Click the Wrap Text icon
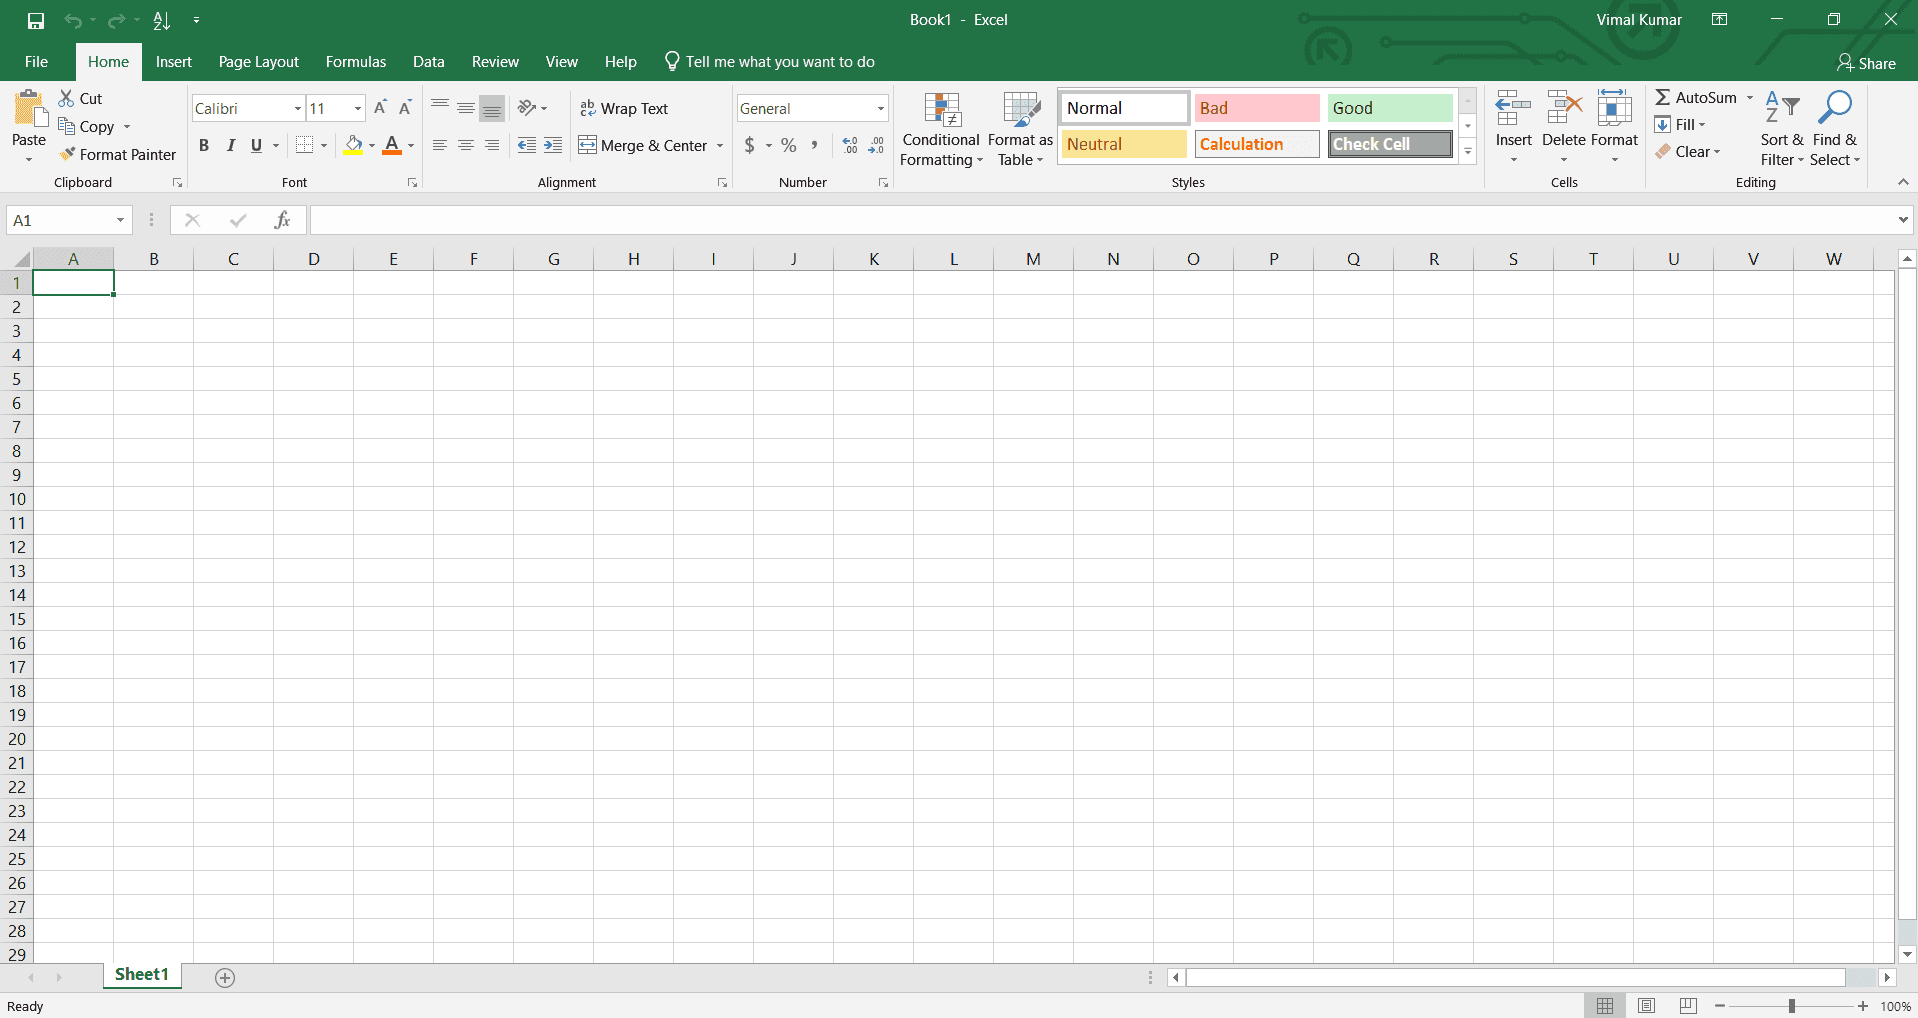 coord(588,108)
